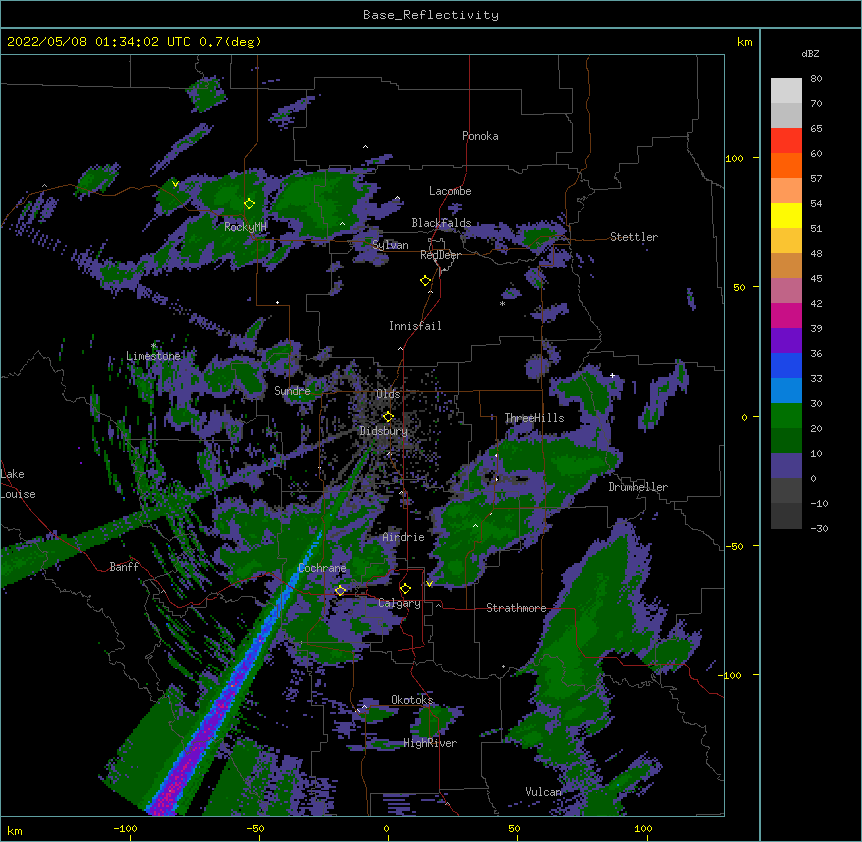Select the 42 value in the dBZ legend

click(816, 303)
